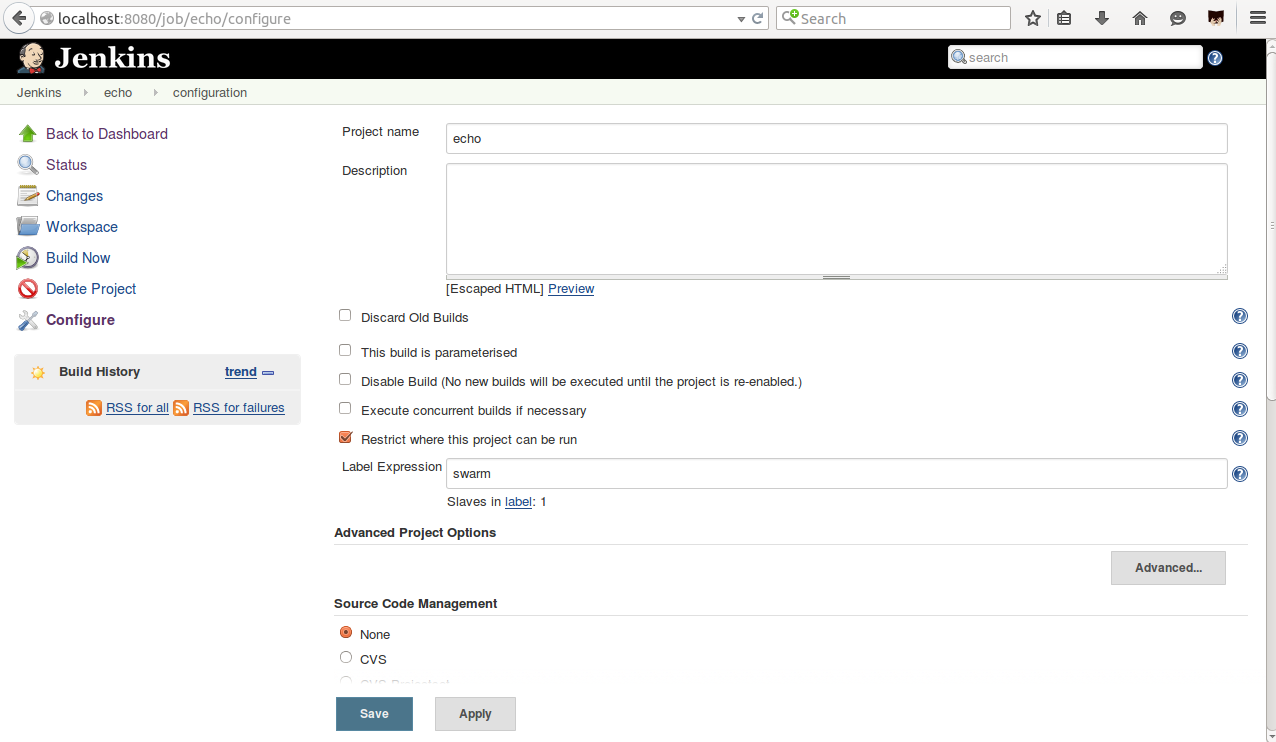The image size is (1276, 742).
Task: Click the Status magnifier icon
Action: (x=28, y=165)
